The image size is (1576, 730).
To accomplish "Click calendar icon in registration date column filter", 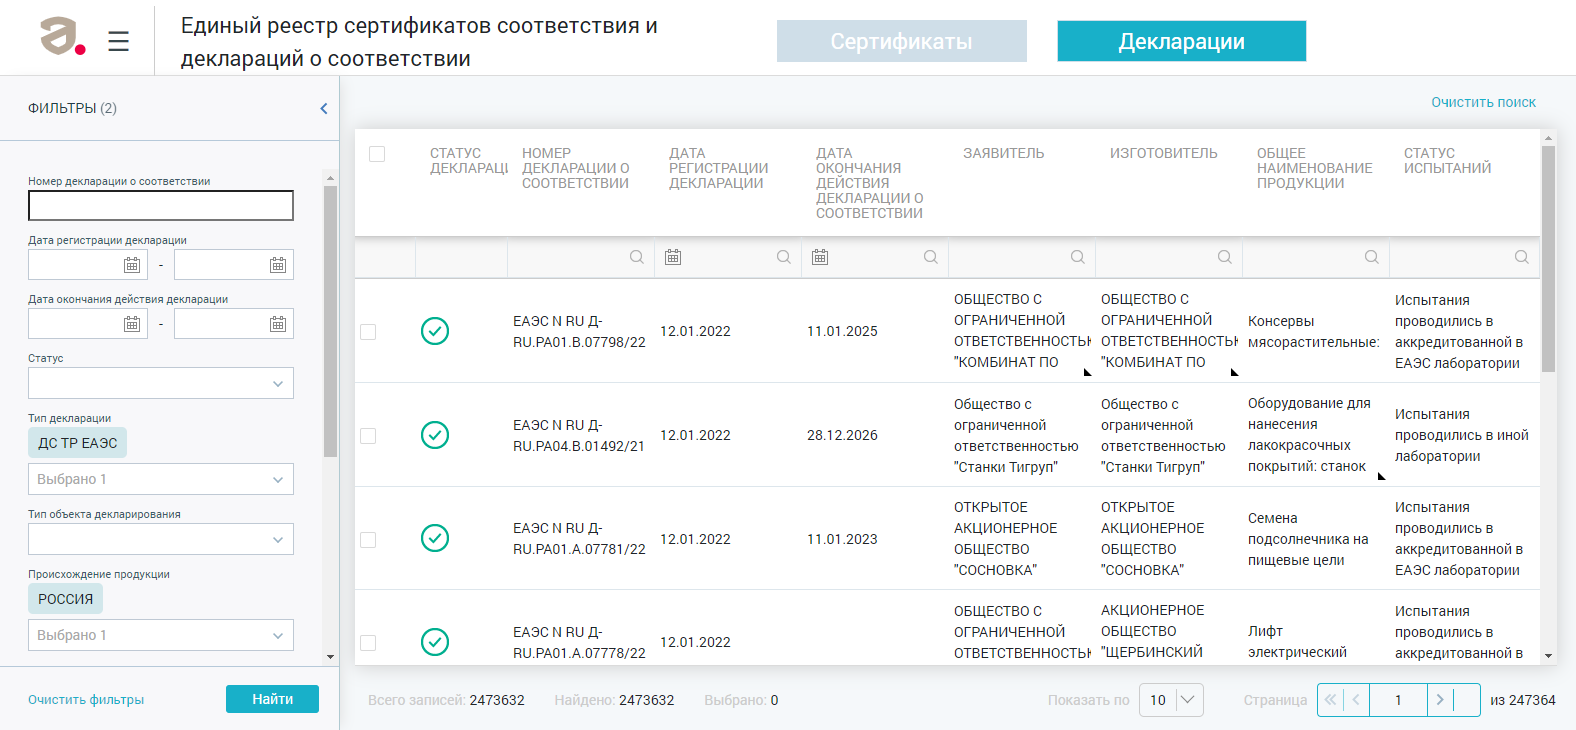I will click(x=673, y=257).
